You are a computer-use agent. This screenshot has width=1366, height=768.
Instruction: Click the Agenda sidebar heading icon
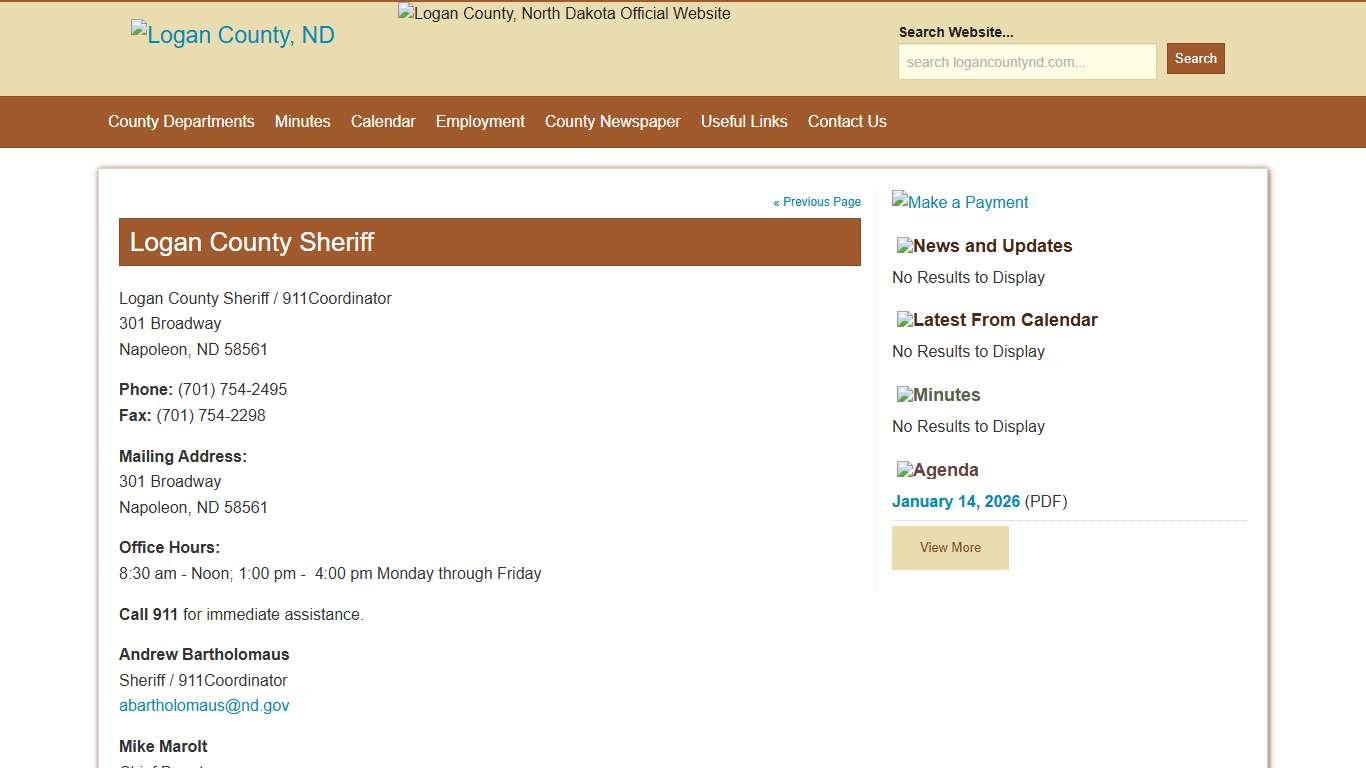pyautogui.click(x=905, y=470)
